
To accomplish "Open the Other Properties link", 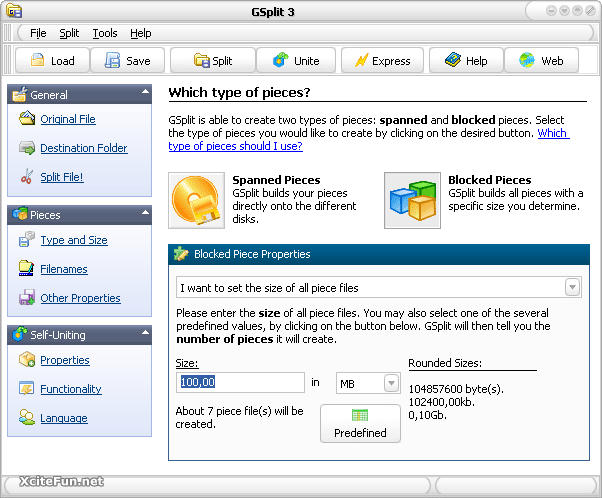I will [80, 298].
